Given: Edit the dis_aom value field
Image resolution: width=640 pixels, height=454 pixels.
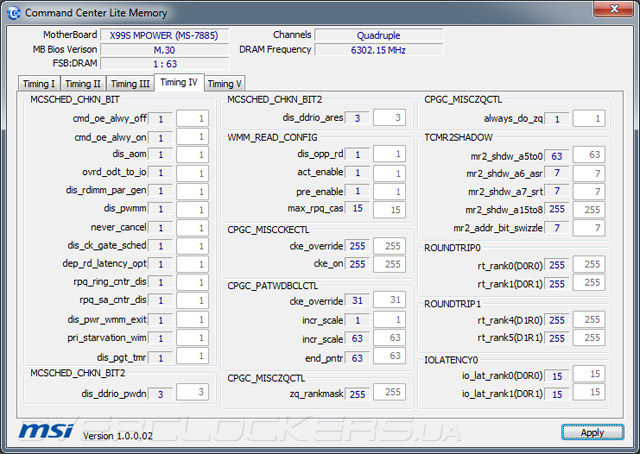Looking at the screenshot, I should (193, 155).
